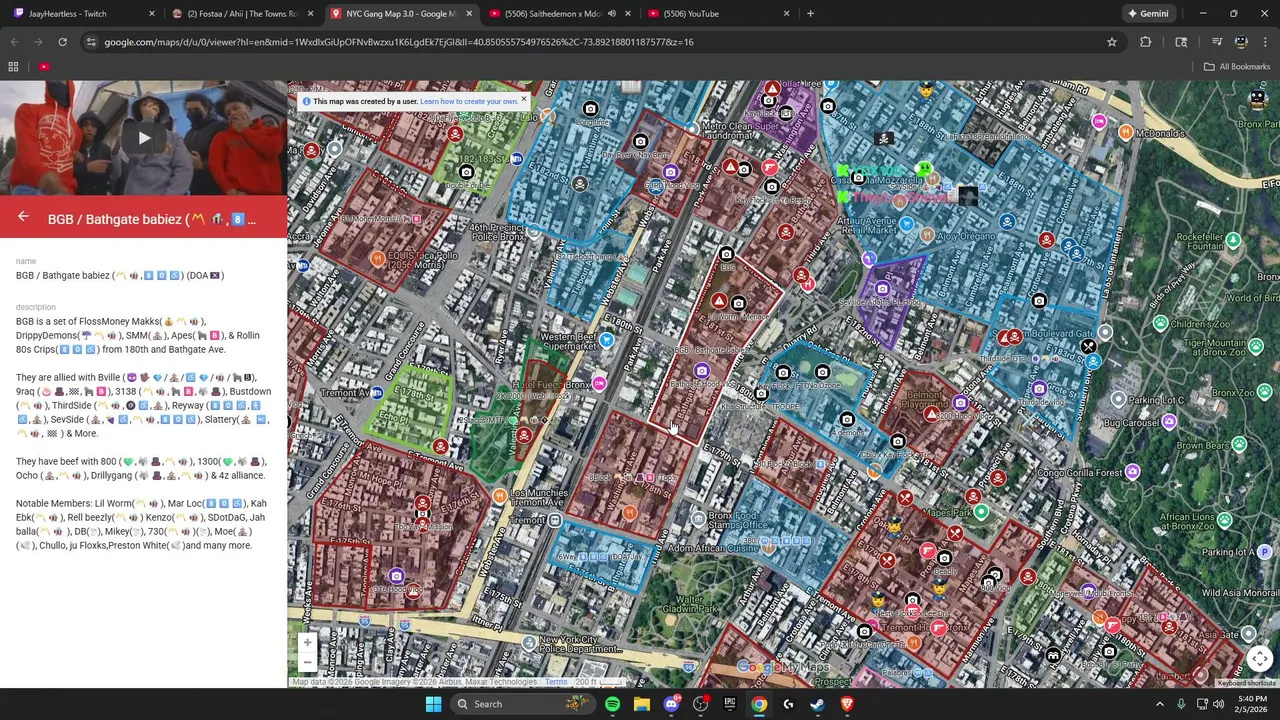
Task: Select the black X marker near Bronx Boulevard
Action: [1087, 346]
